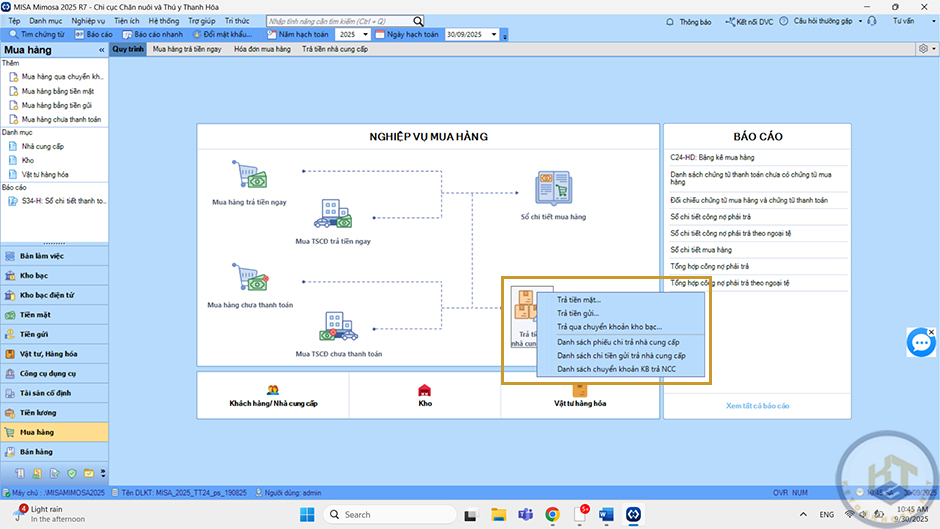
Task: Open Kết nối DVC connection icon
Action: (x=727, y=21)
